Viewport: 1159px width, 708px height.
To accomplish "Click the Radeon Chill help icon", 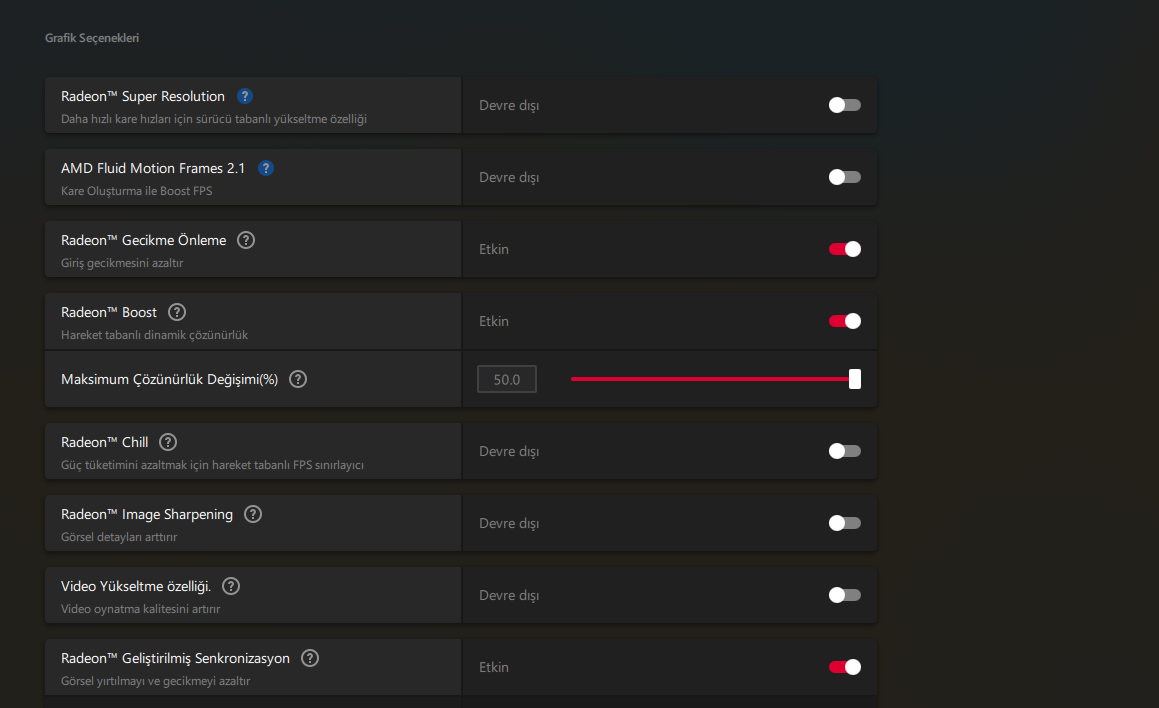I will coord(168,442).
